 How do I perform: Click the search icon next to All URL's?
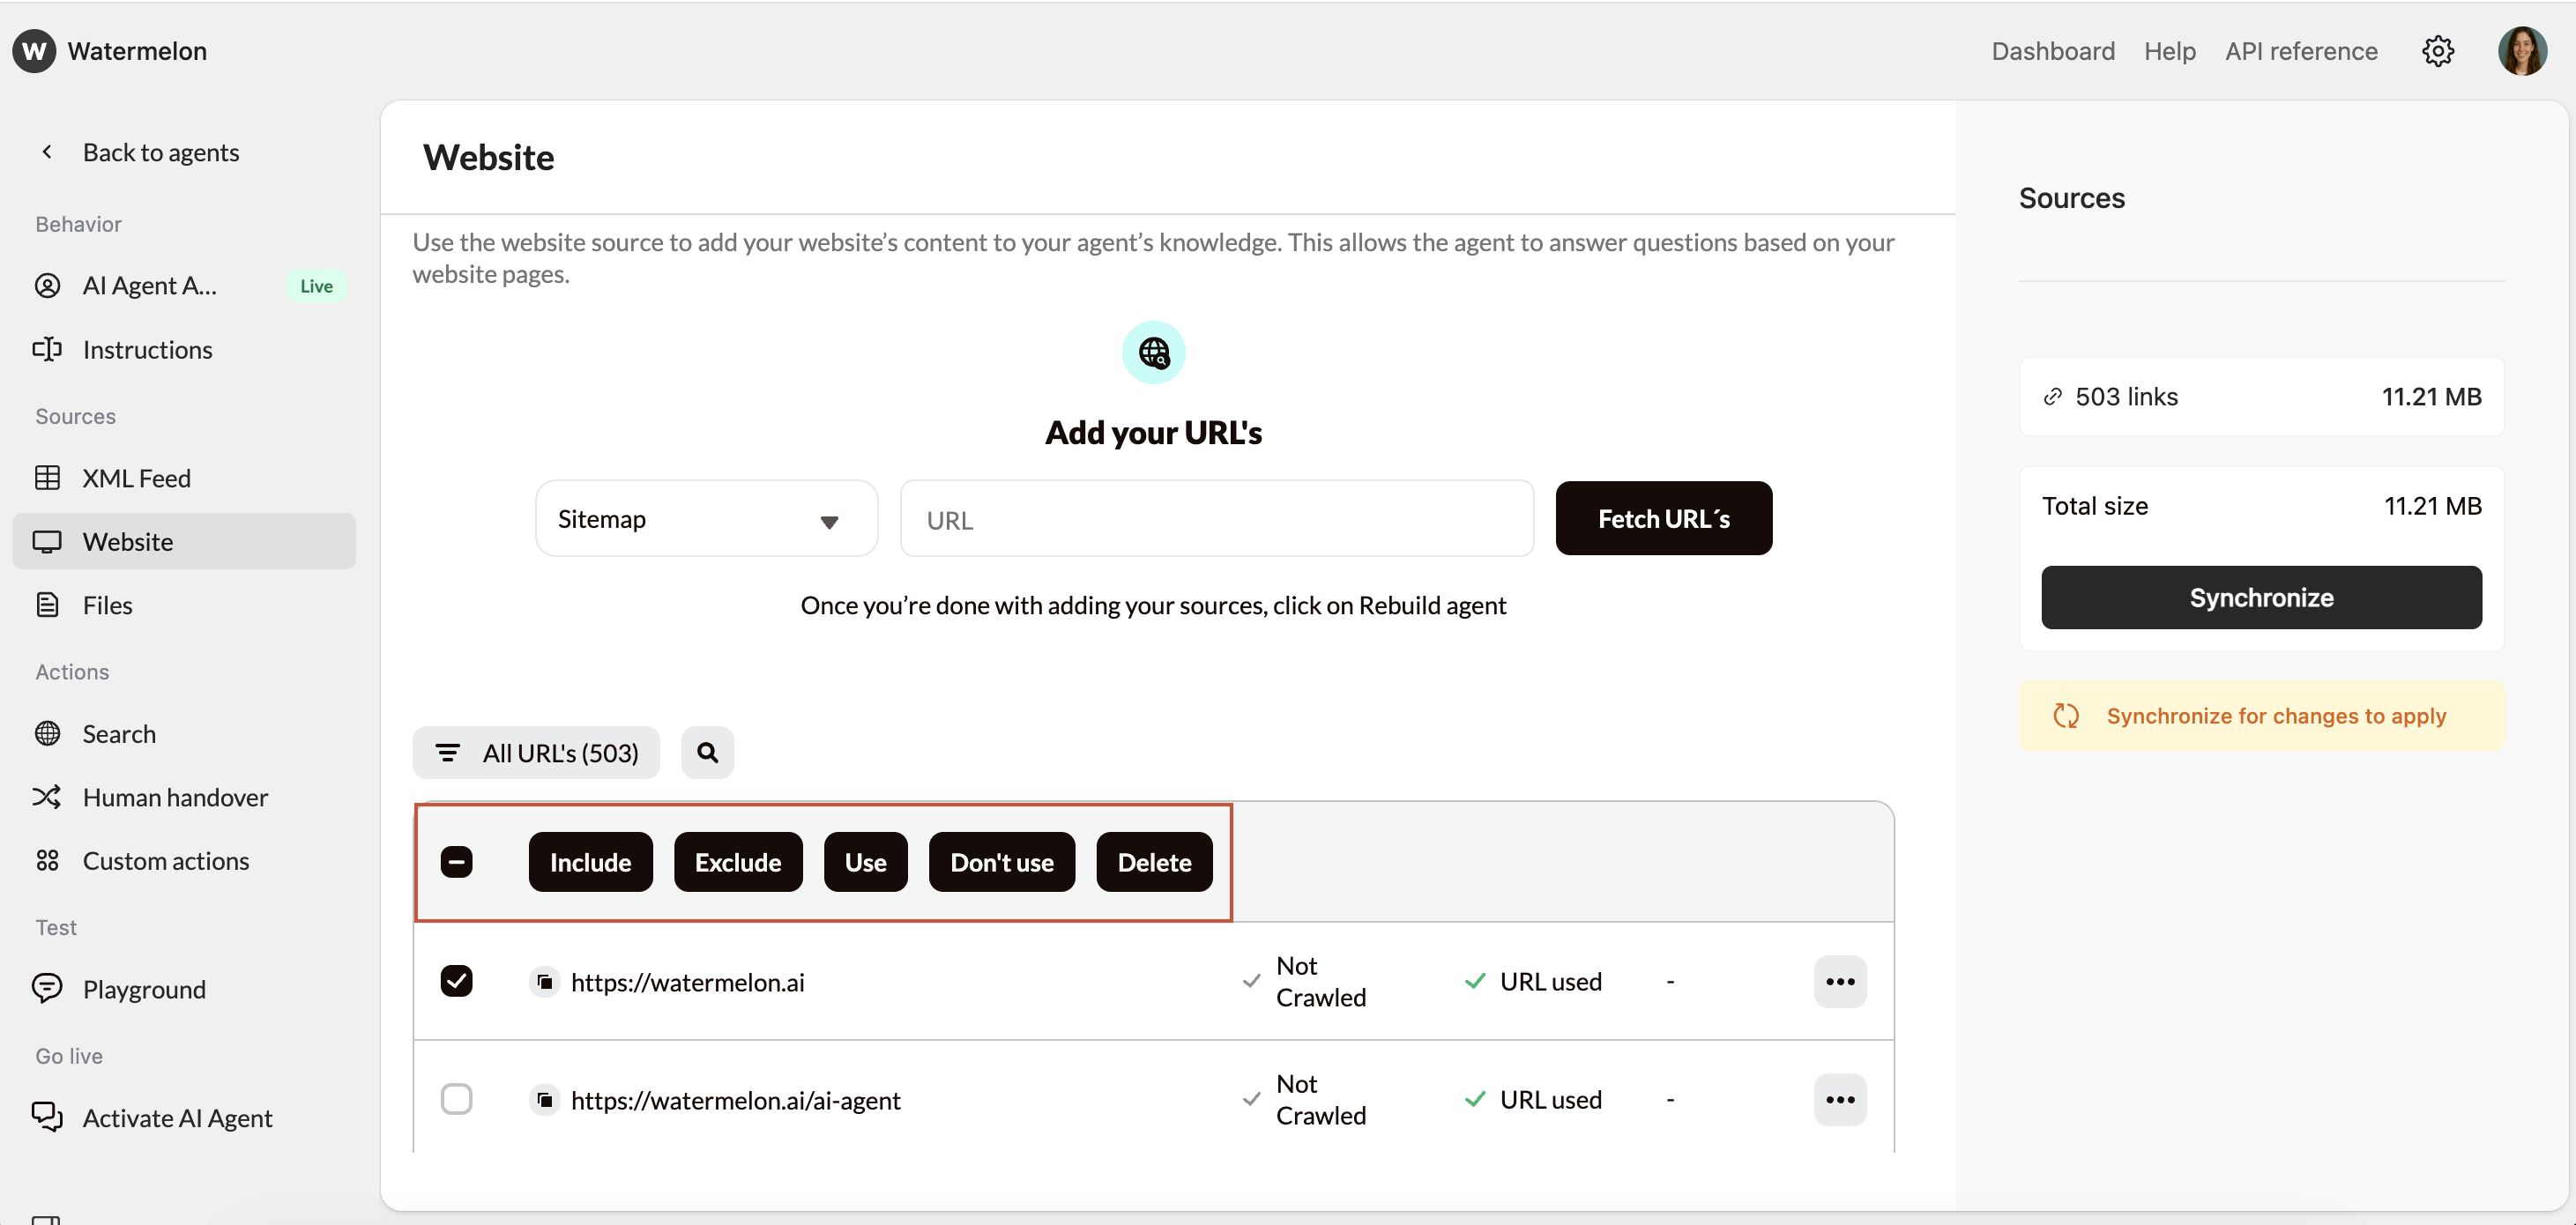(x=707, y=752)
